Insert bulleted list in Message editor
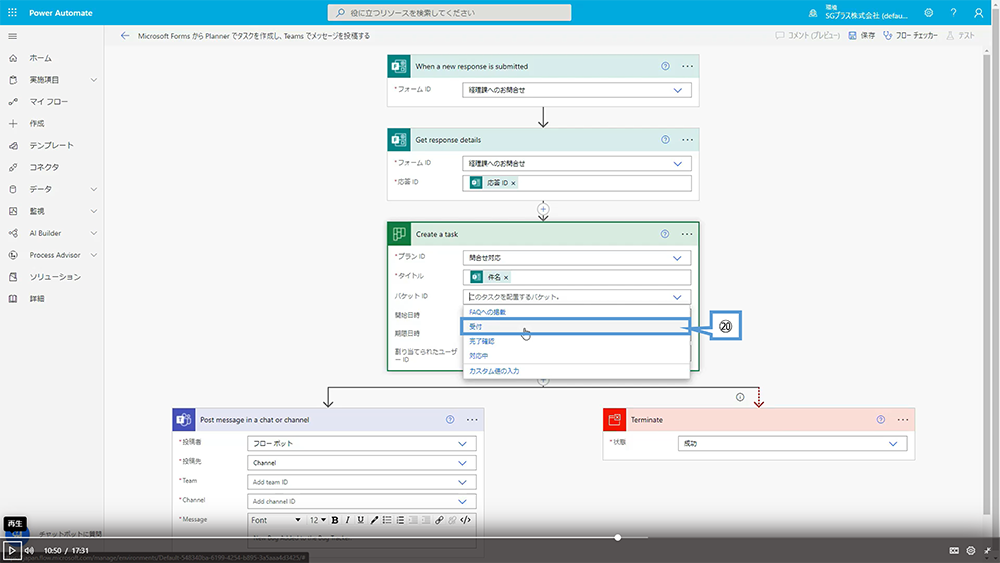 coord(387,520)
